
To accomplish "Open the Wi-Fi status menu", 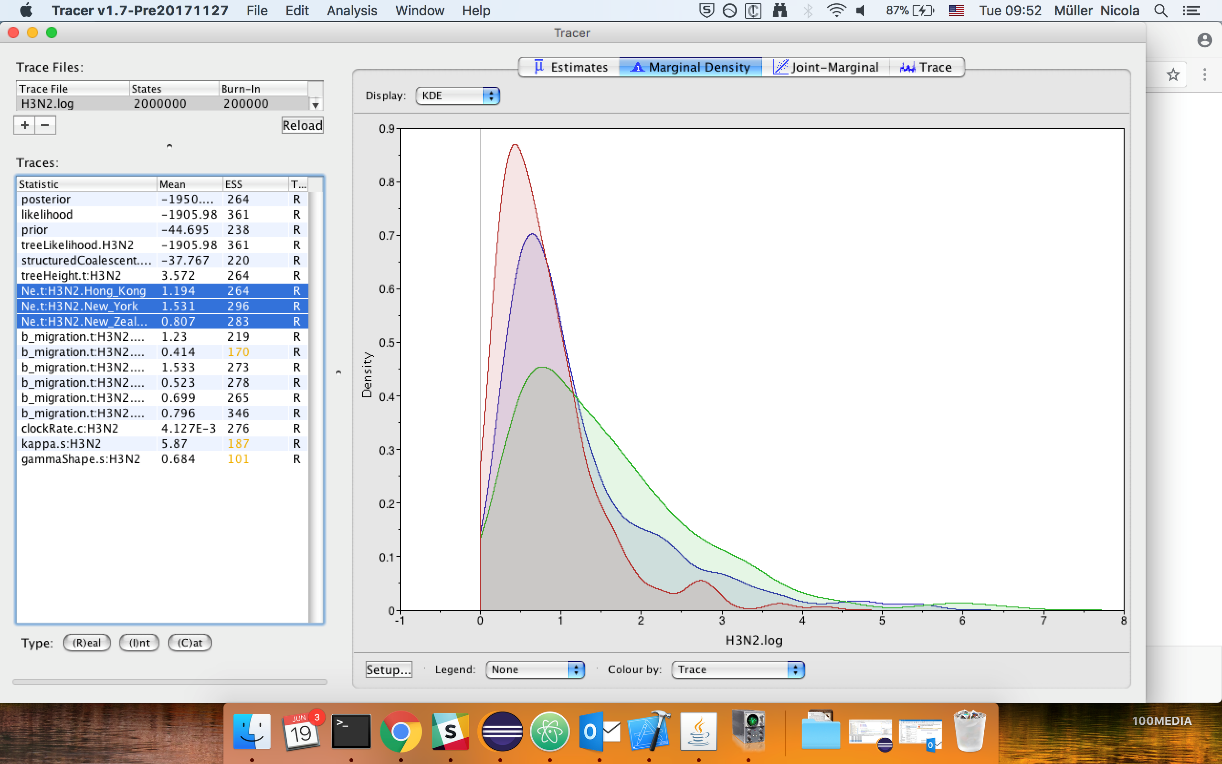I will 836,10.
